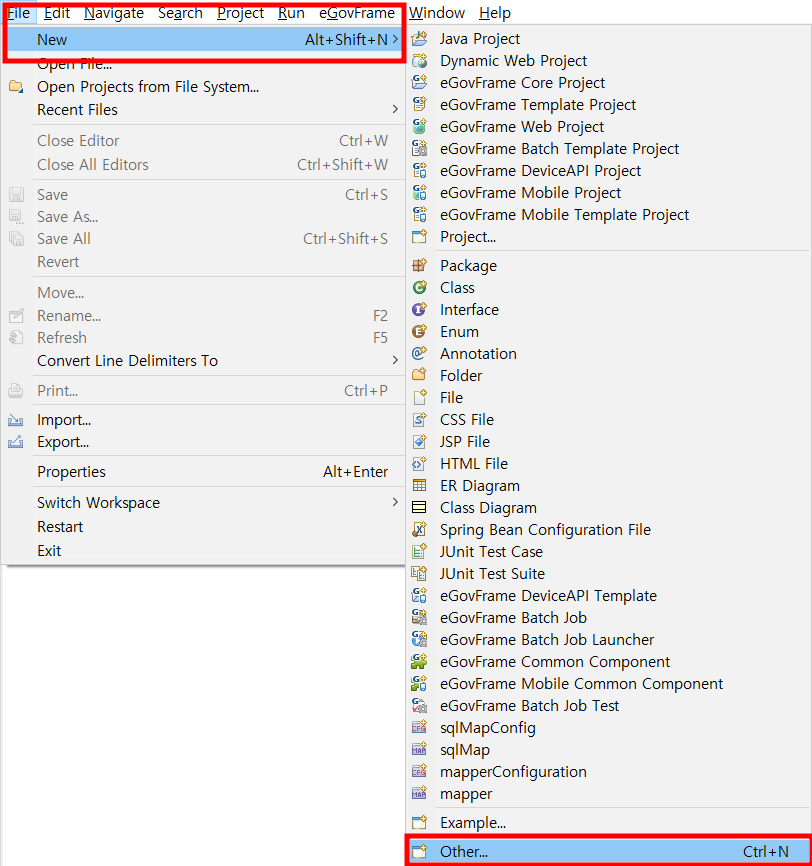Click the Spring Bean Configuration File icon

pos(420,530)
